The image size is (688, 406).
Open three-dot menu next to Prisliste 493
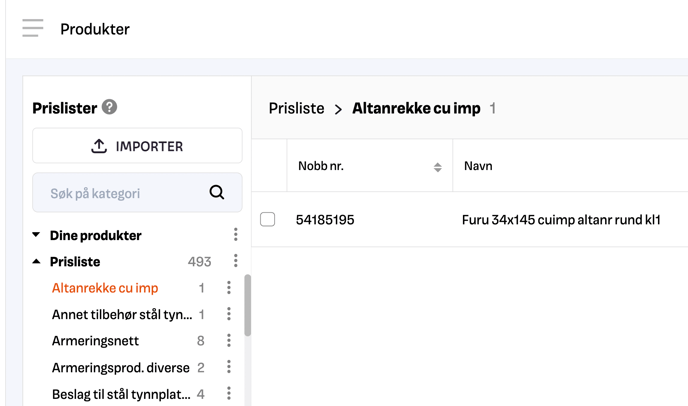pos(236,261)
